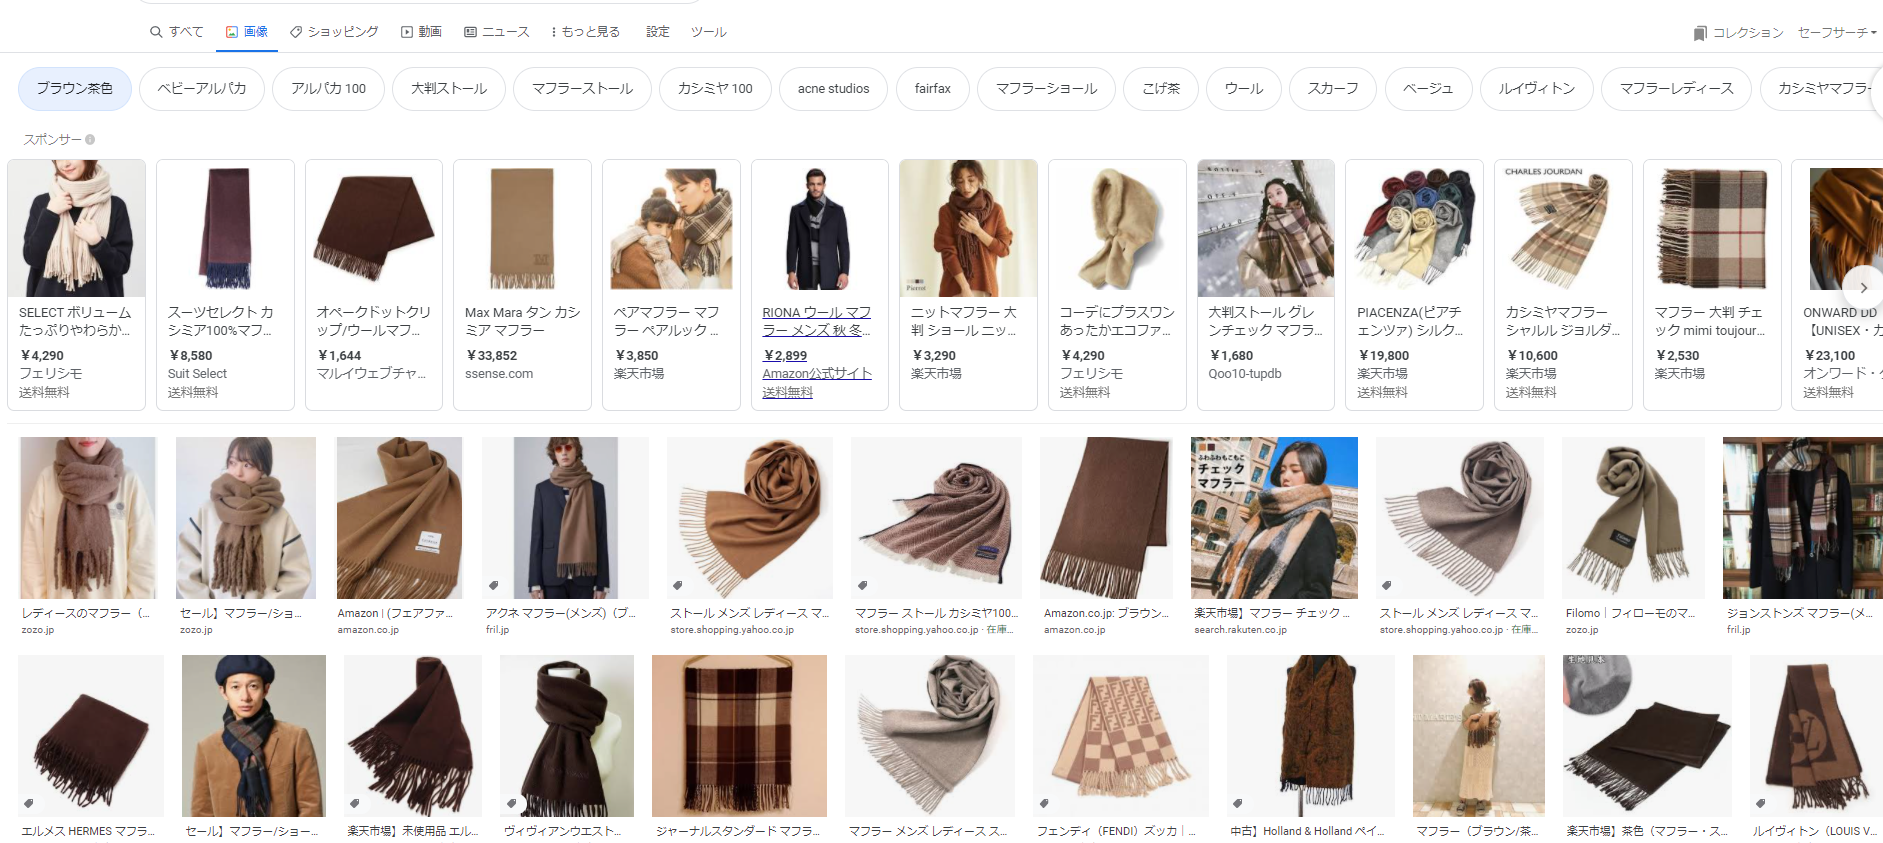Screen dimensions: 1883x843
Task: Show sponsor info next to スポンサー
Action: tap(90, 140)
